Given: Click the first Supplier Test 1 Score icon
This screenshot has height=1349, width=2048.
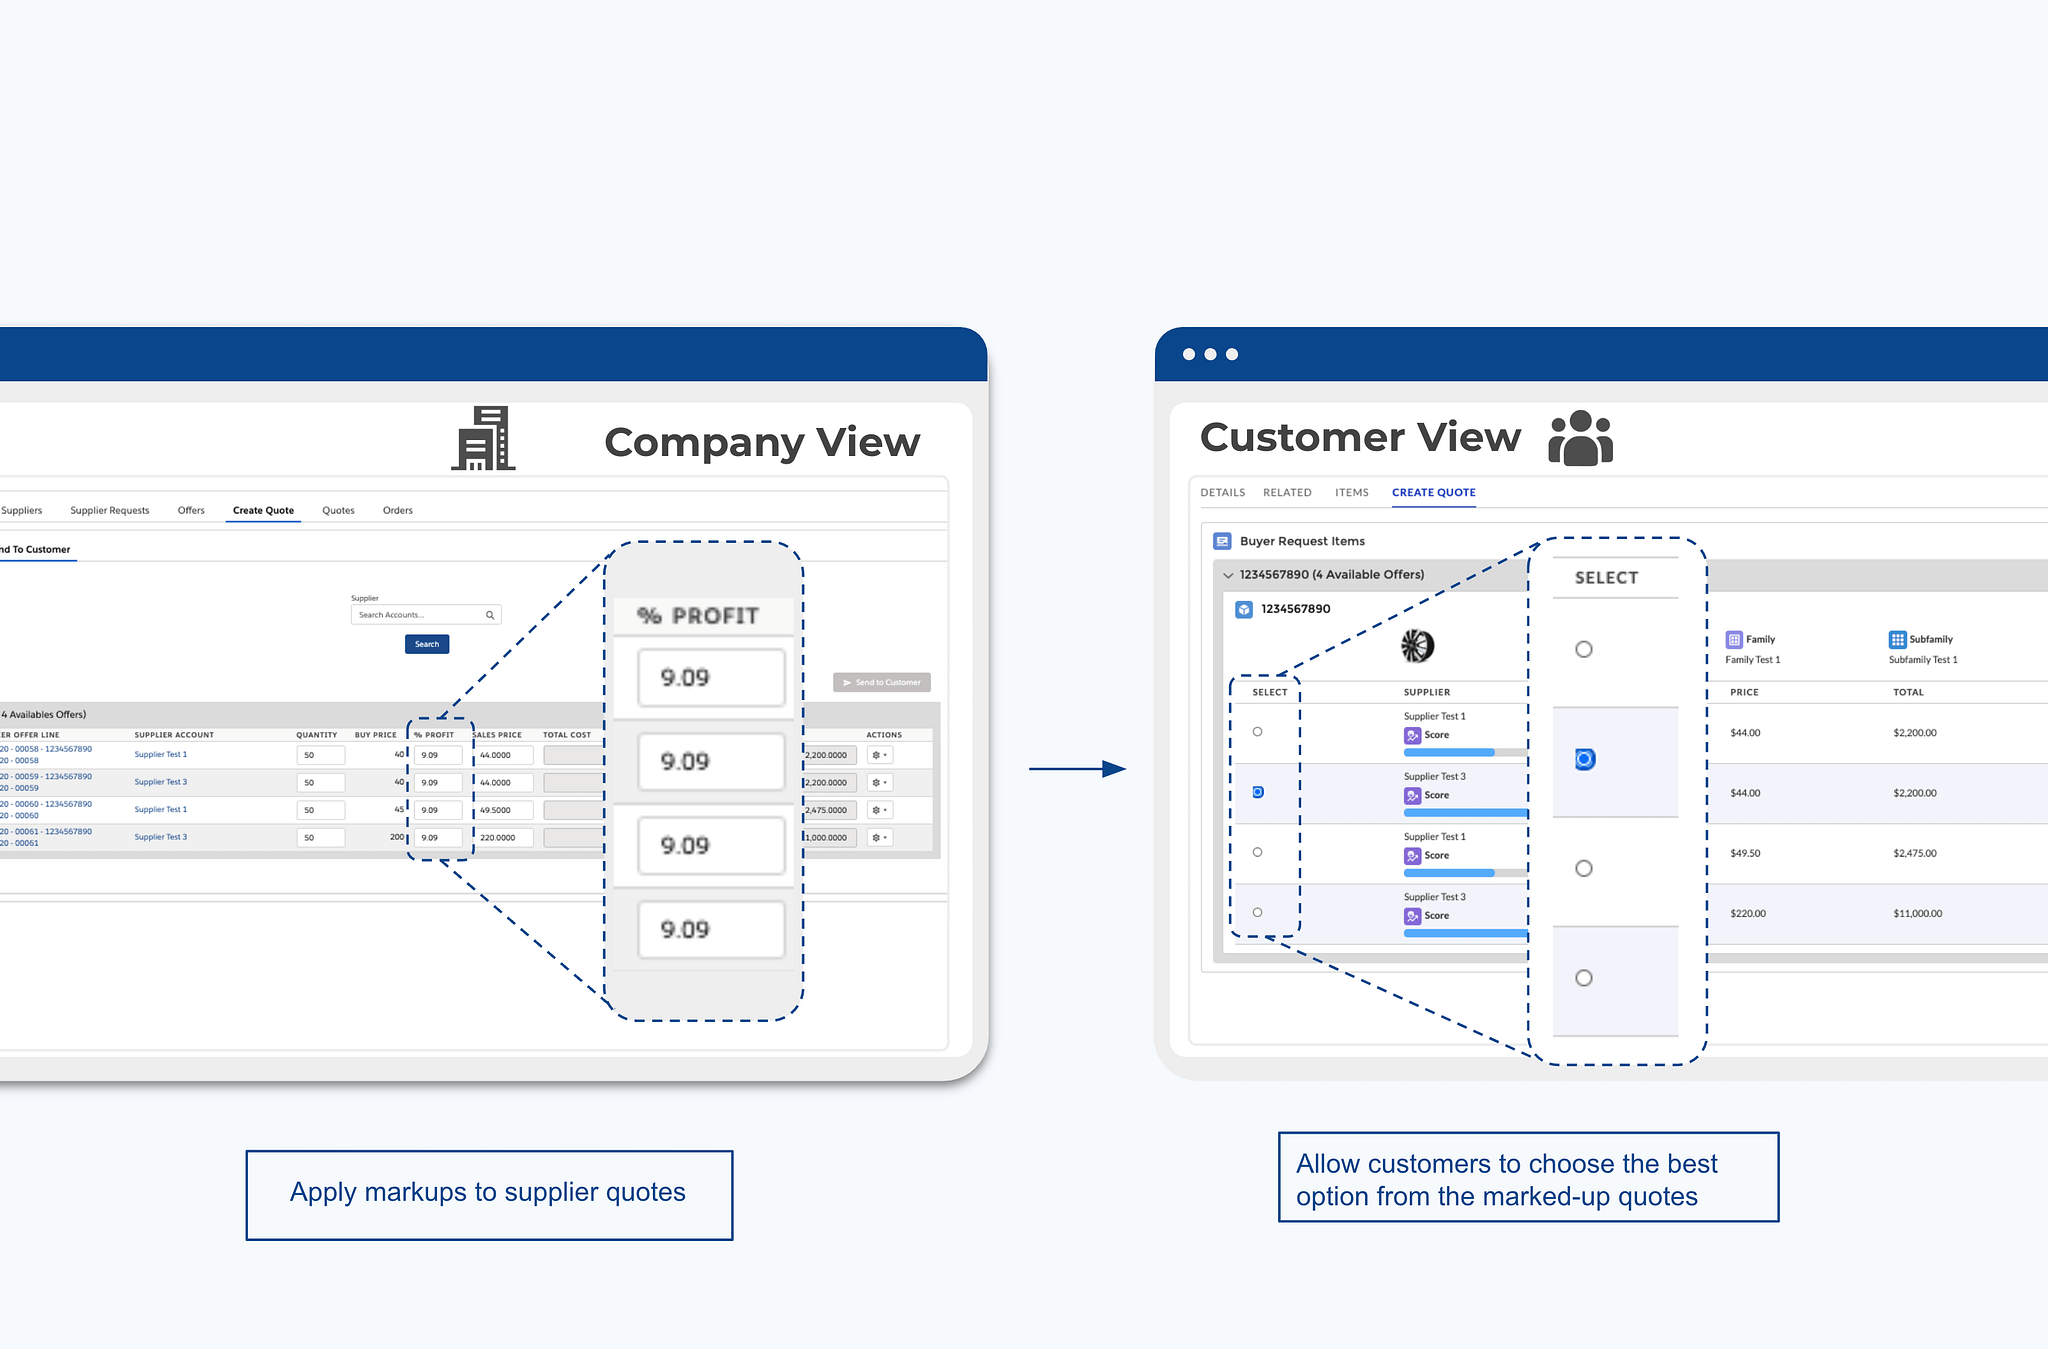Looking at the screenshot, I should click(x=1412, y=735).
